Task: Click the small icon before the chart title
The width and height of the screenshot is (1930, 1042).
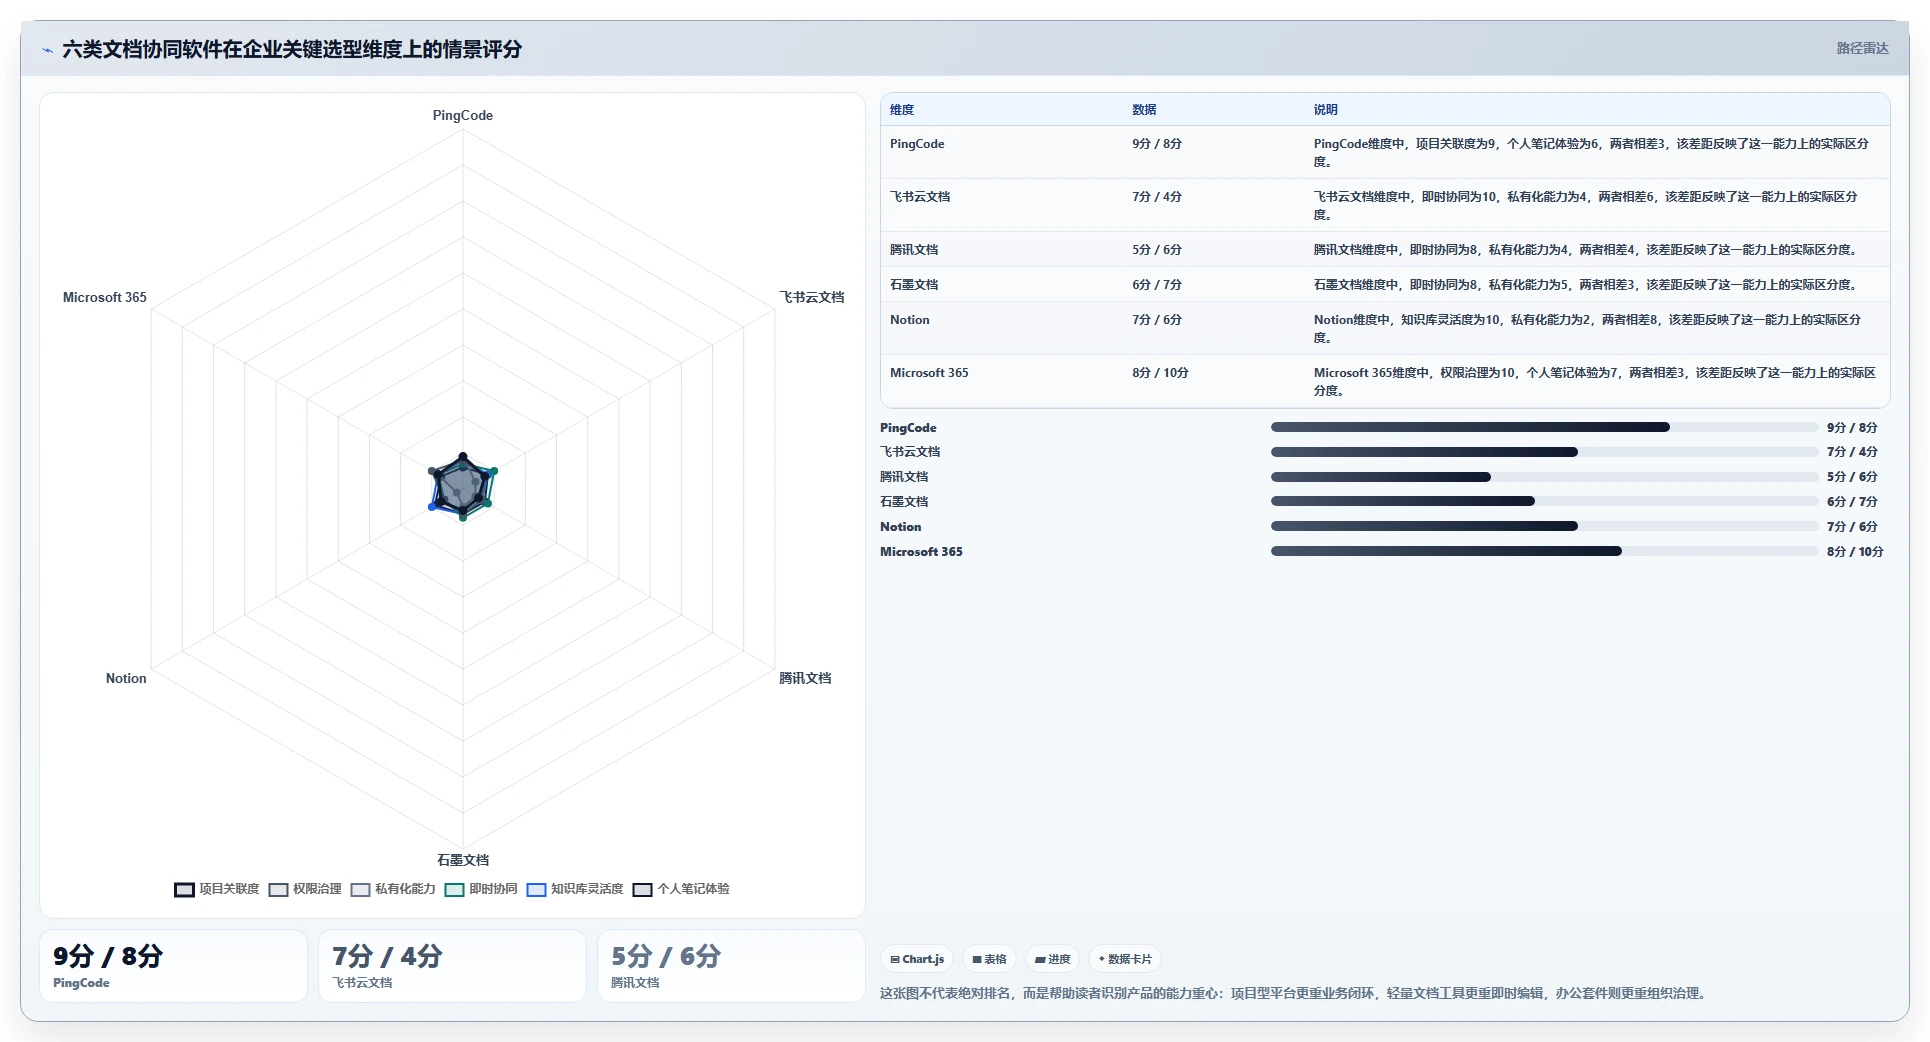Action: [x=47, y=50]
